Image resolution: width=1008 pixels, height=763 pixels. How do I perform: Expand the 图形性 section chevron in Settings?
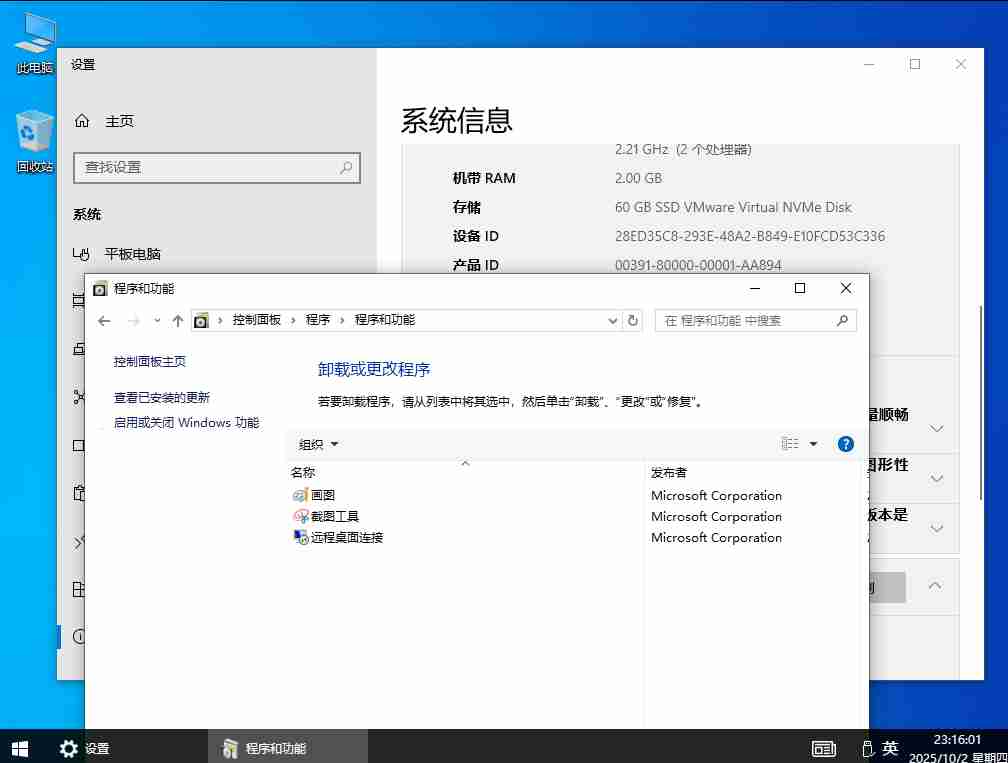937,478
